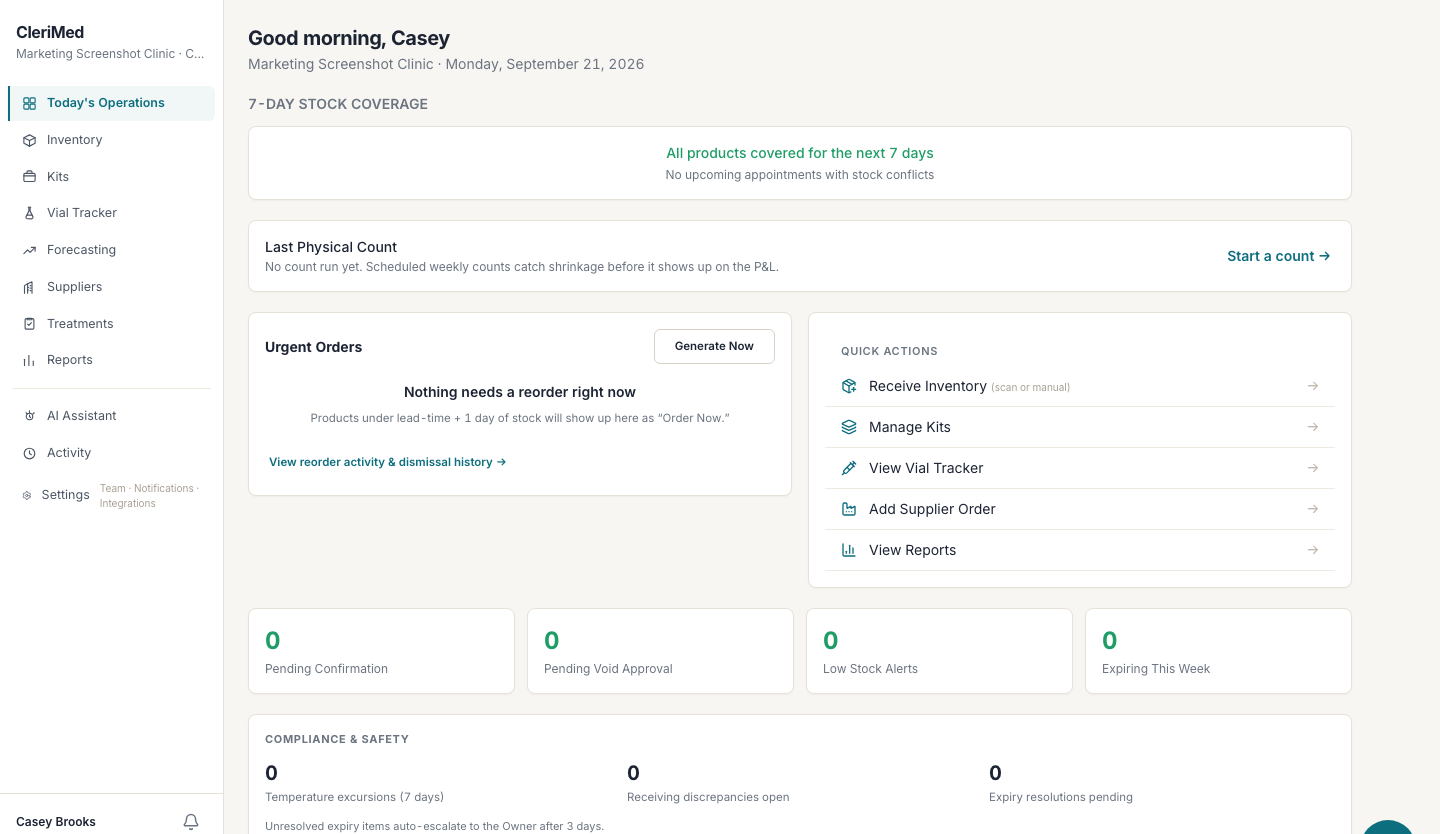This screenshot has width=1440, height=834.
Task: Click the Start a count link
Action: (x=1278, y=256)
